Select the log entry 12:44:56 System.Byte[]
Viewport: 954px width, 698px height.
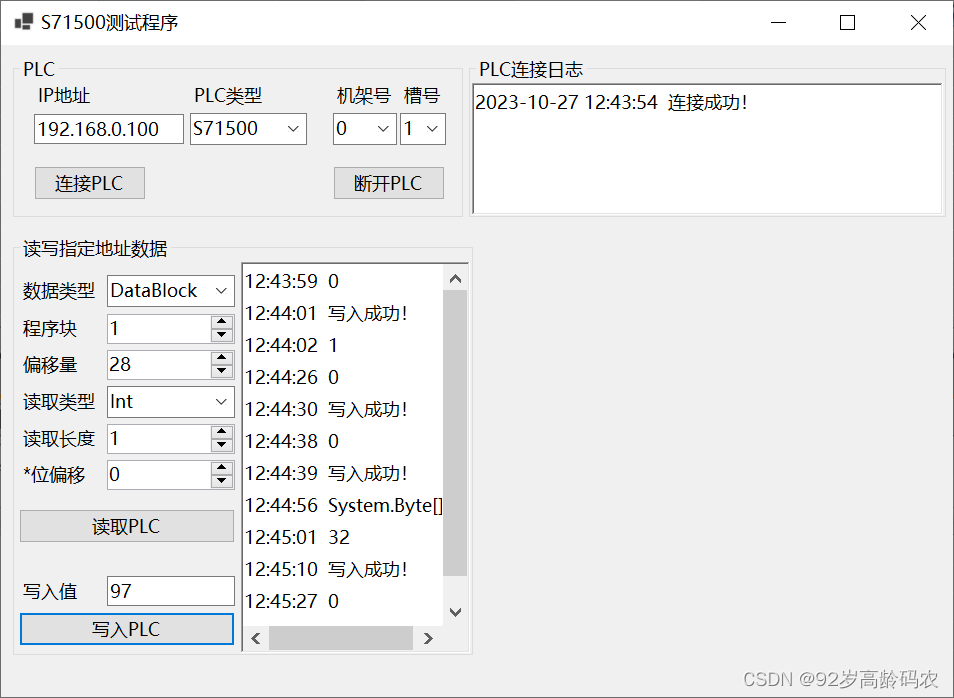(344, 506)
